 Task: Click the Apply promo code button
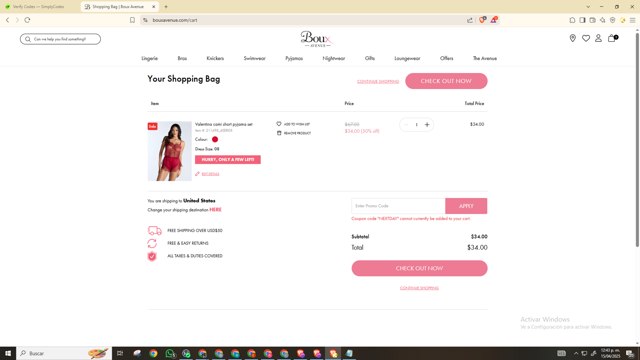pyautogui.click(x=466, y=206)
